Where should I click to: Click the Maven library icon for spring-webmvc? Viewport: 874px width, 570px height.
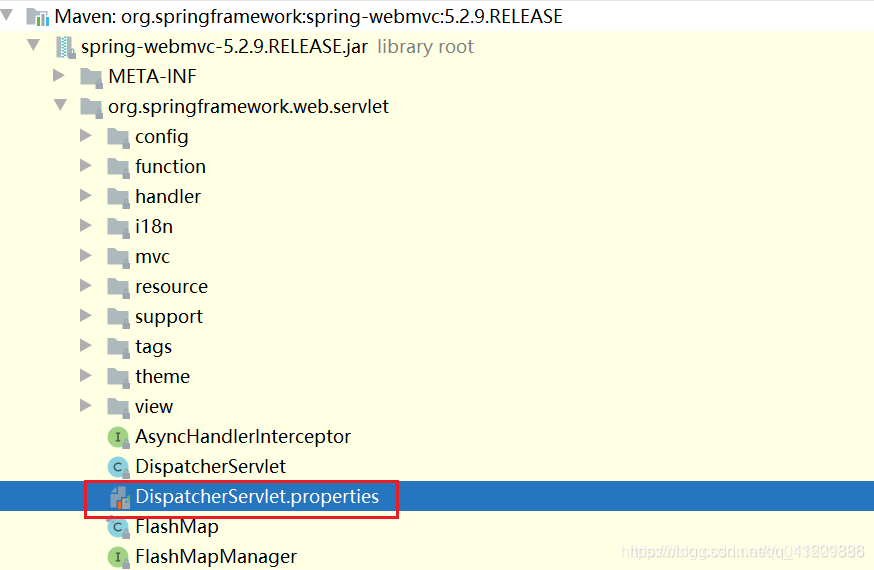[x=38, y=17]
